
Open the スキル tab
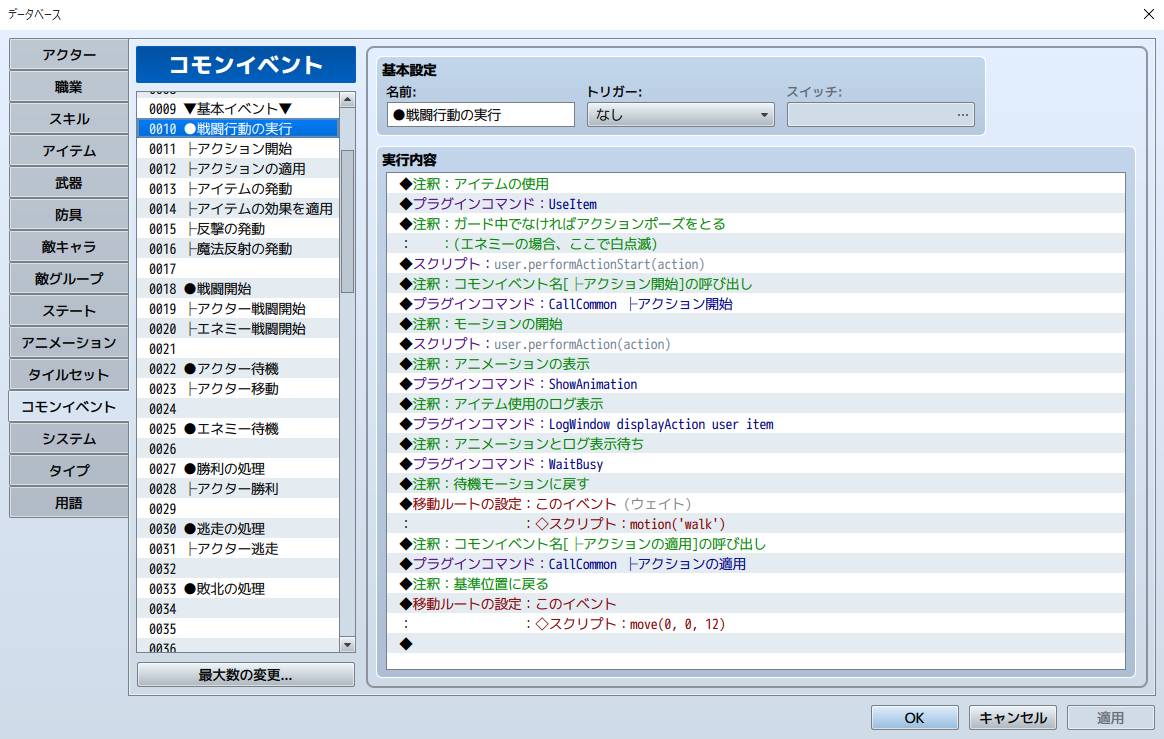(69, 119)
